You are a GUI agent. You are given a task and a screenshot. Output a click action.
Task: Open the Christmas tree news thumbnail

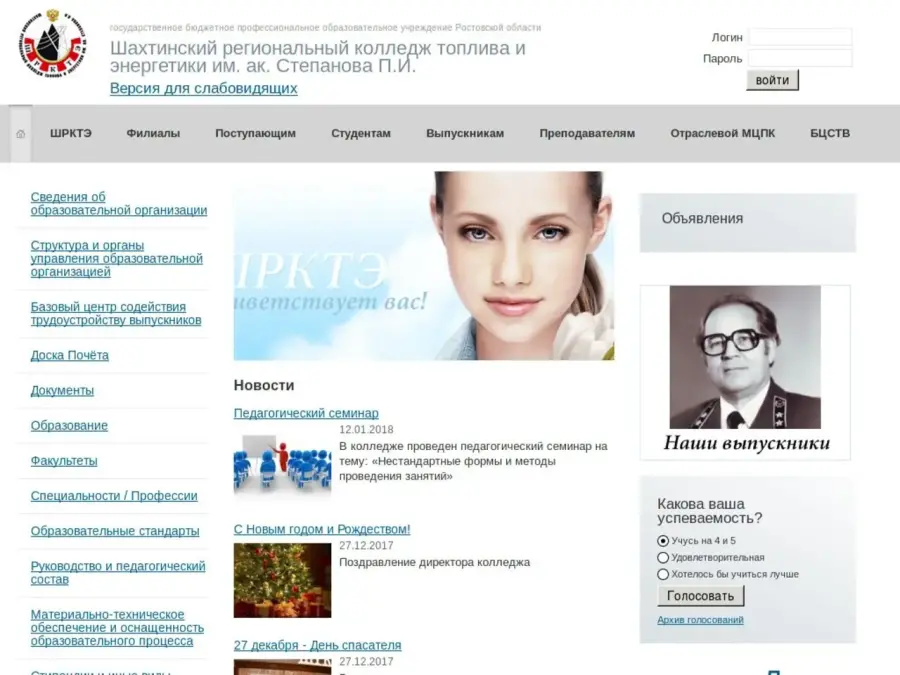[x=282, y=580]
